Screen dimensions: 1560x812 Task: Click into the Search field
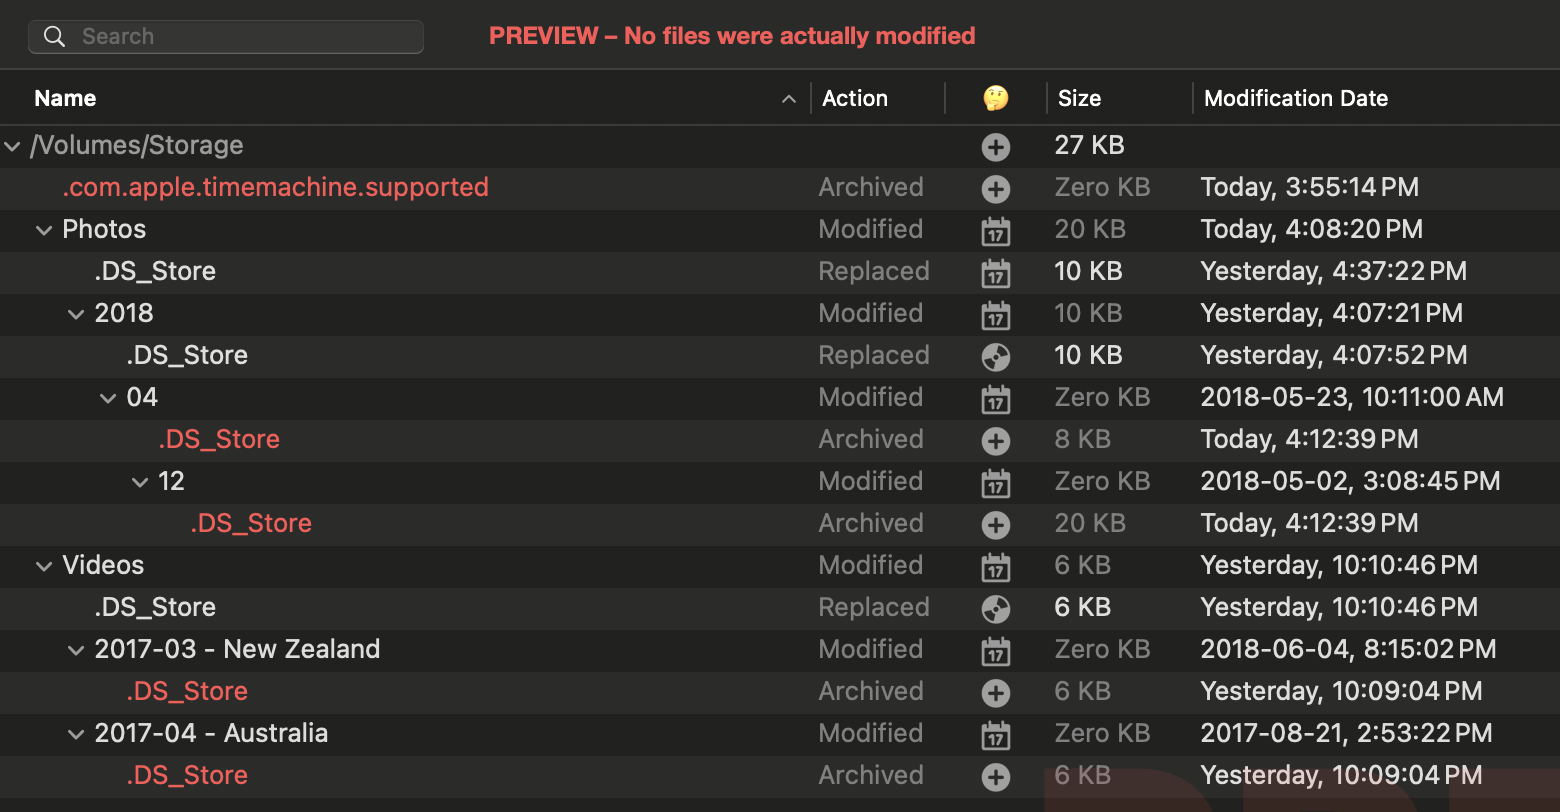tap(240, 37)
